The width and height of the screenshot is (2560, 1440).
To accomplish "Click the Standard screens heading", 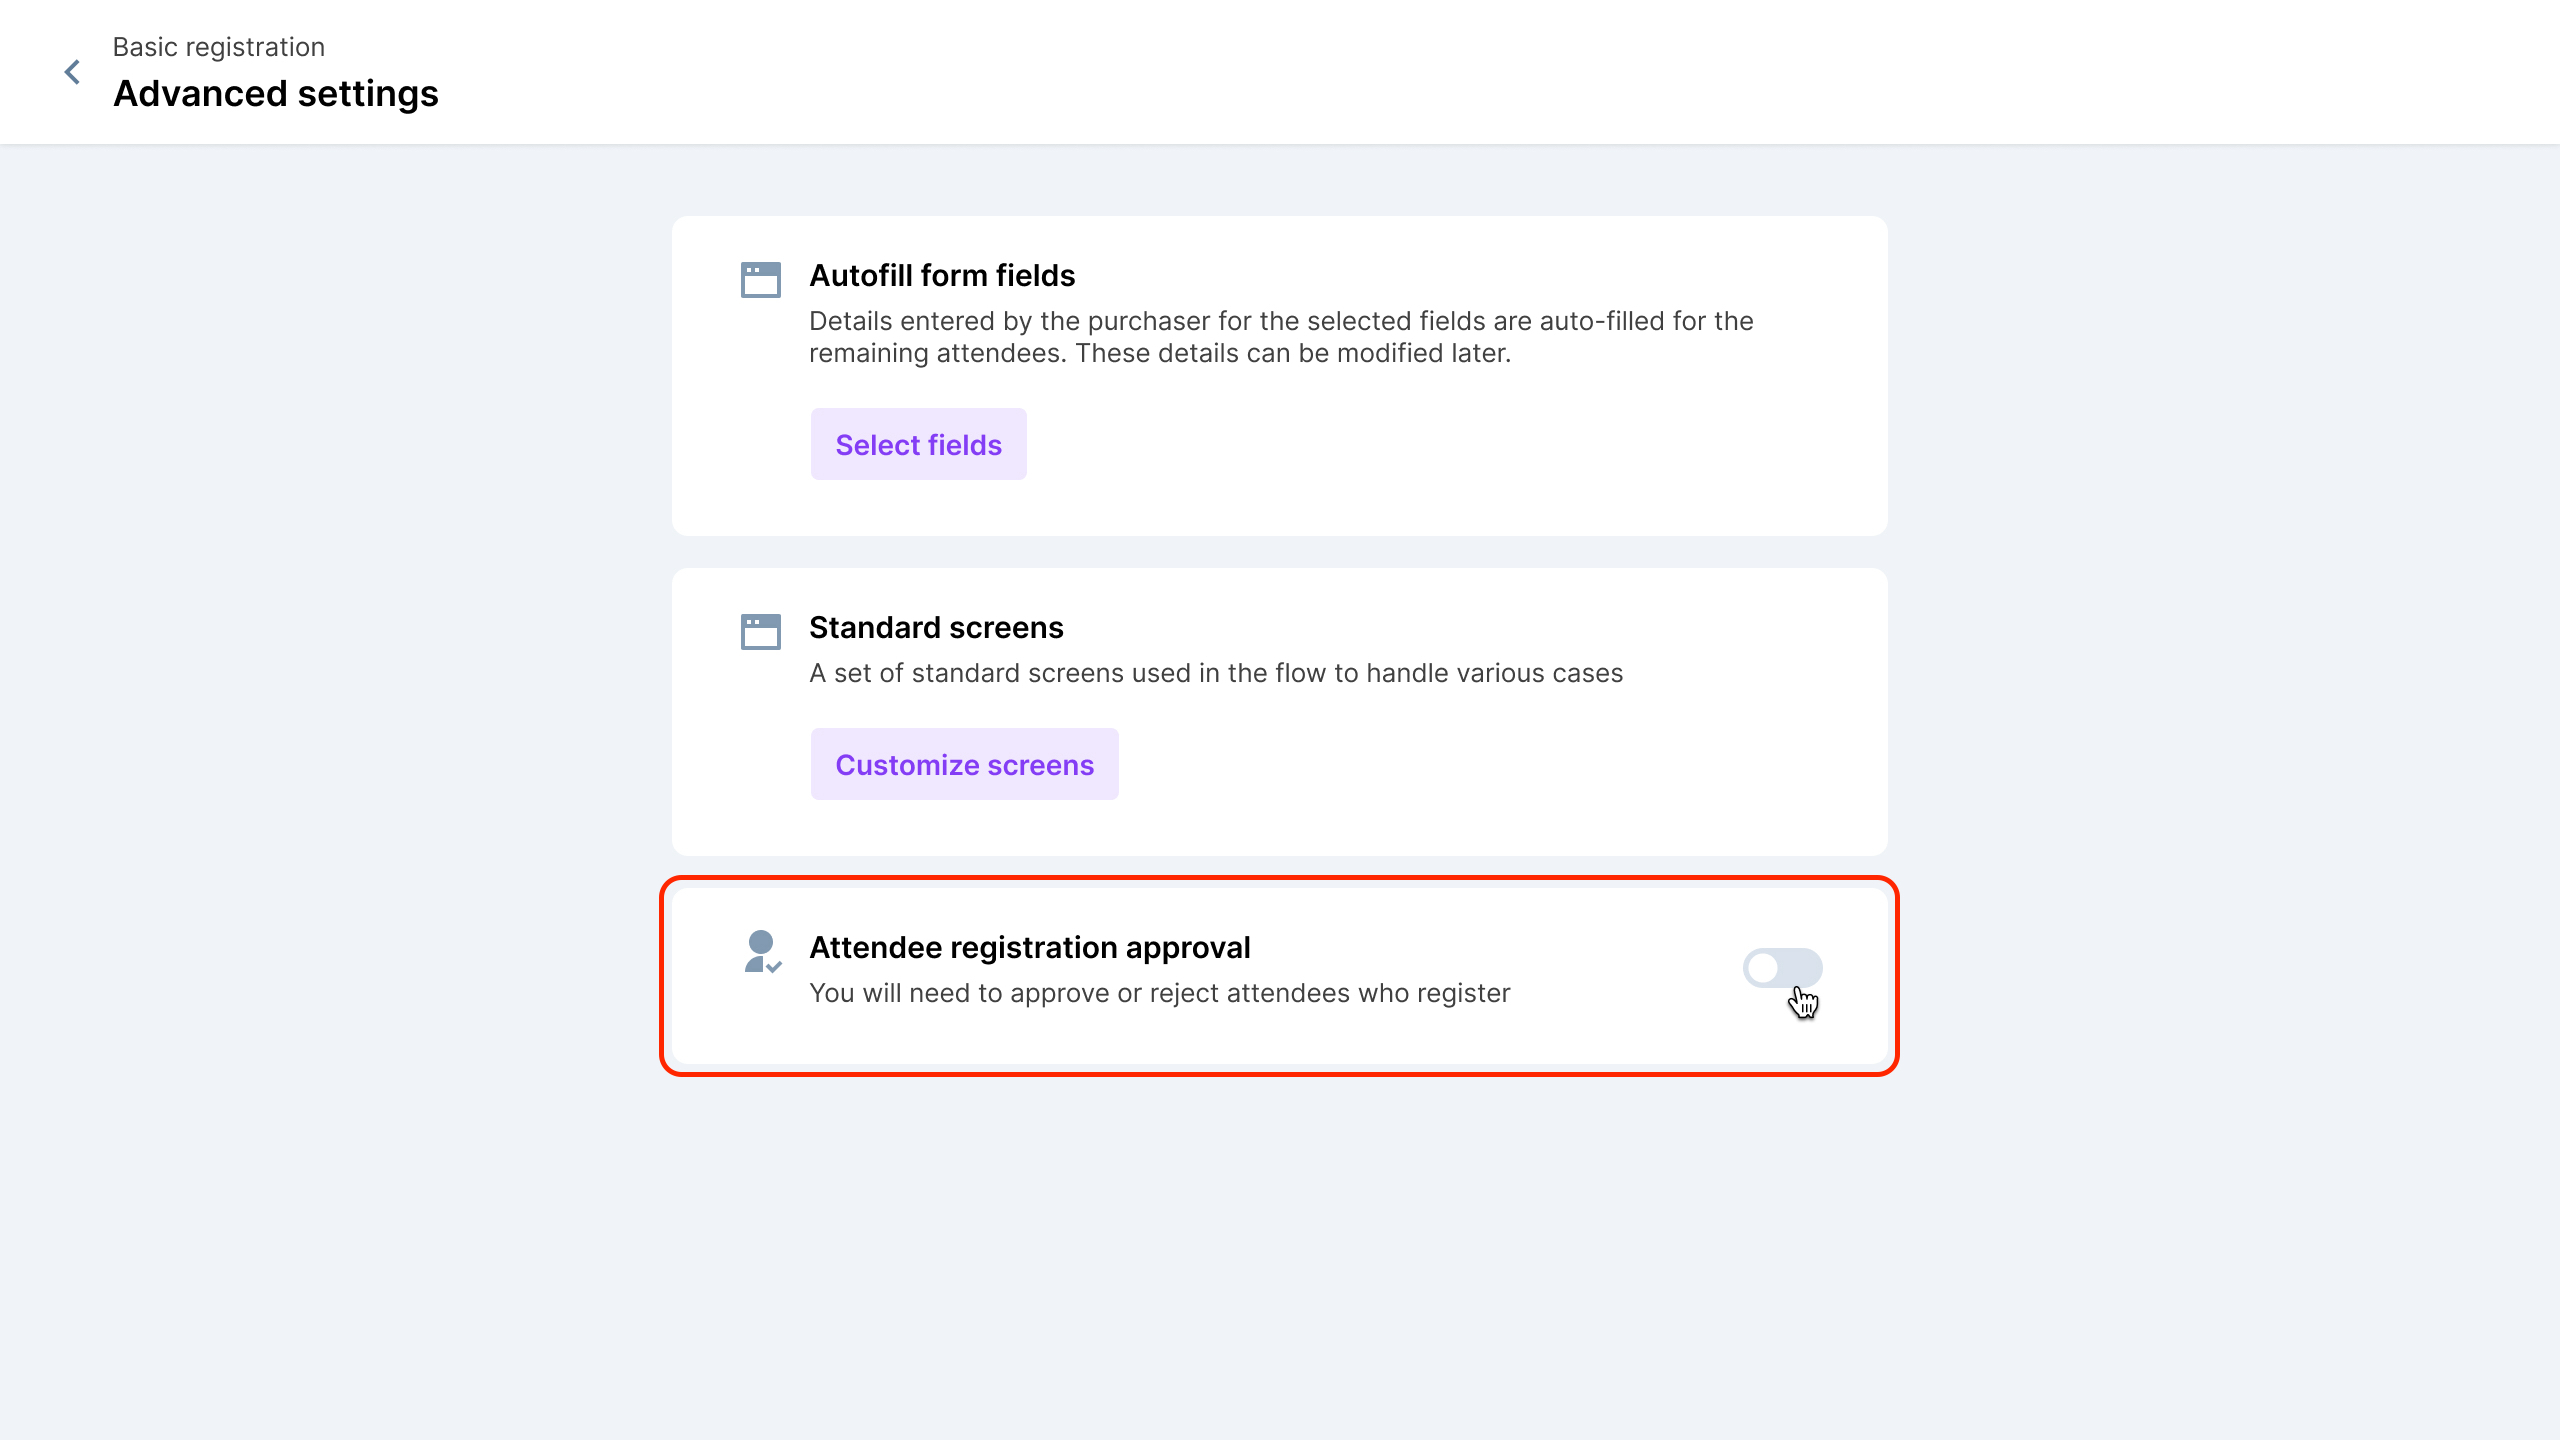I will click(x=936, y=628).
